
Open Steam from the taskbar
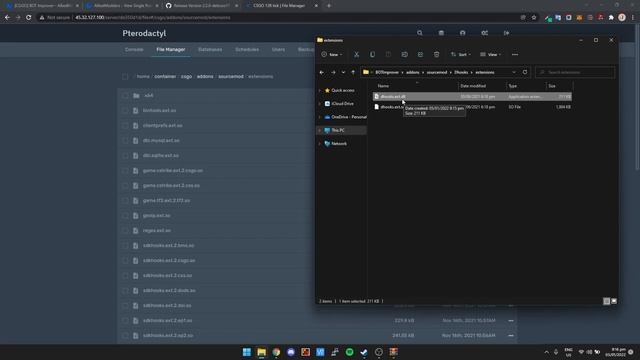(x=364, y=352)
